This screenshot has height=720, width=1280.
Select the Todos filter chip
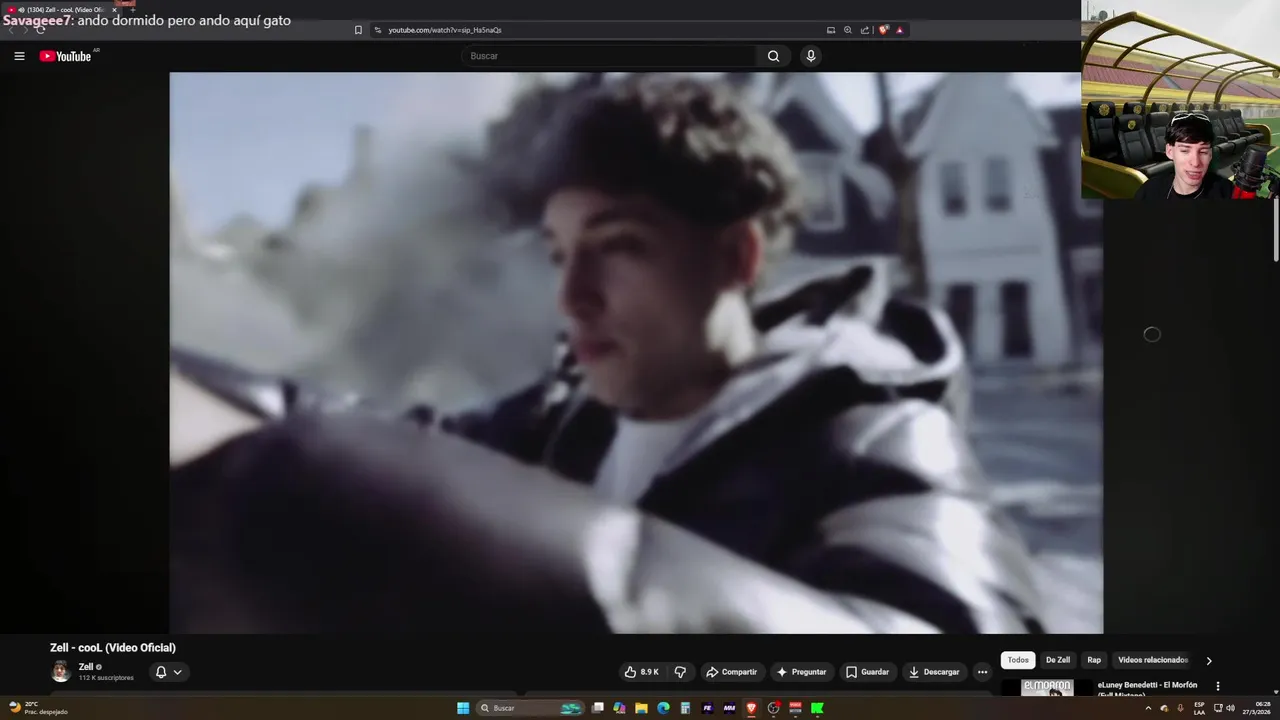[x=1018, y=660]
